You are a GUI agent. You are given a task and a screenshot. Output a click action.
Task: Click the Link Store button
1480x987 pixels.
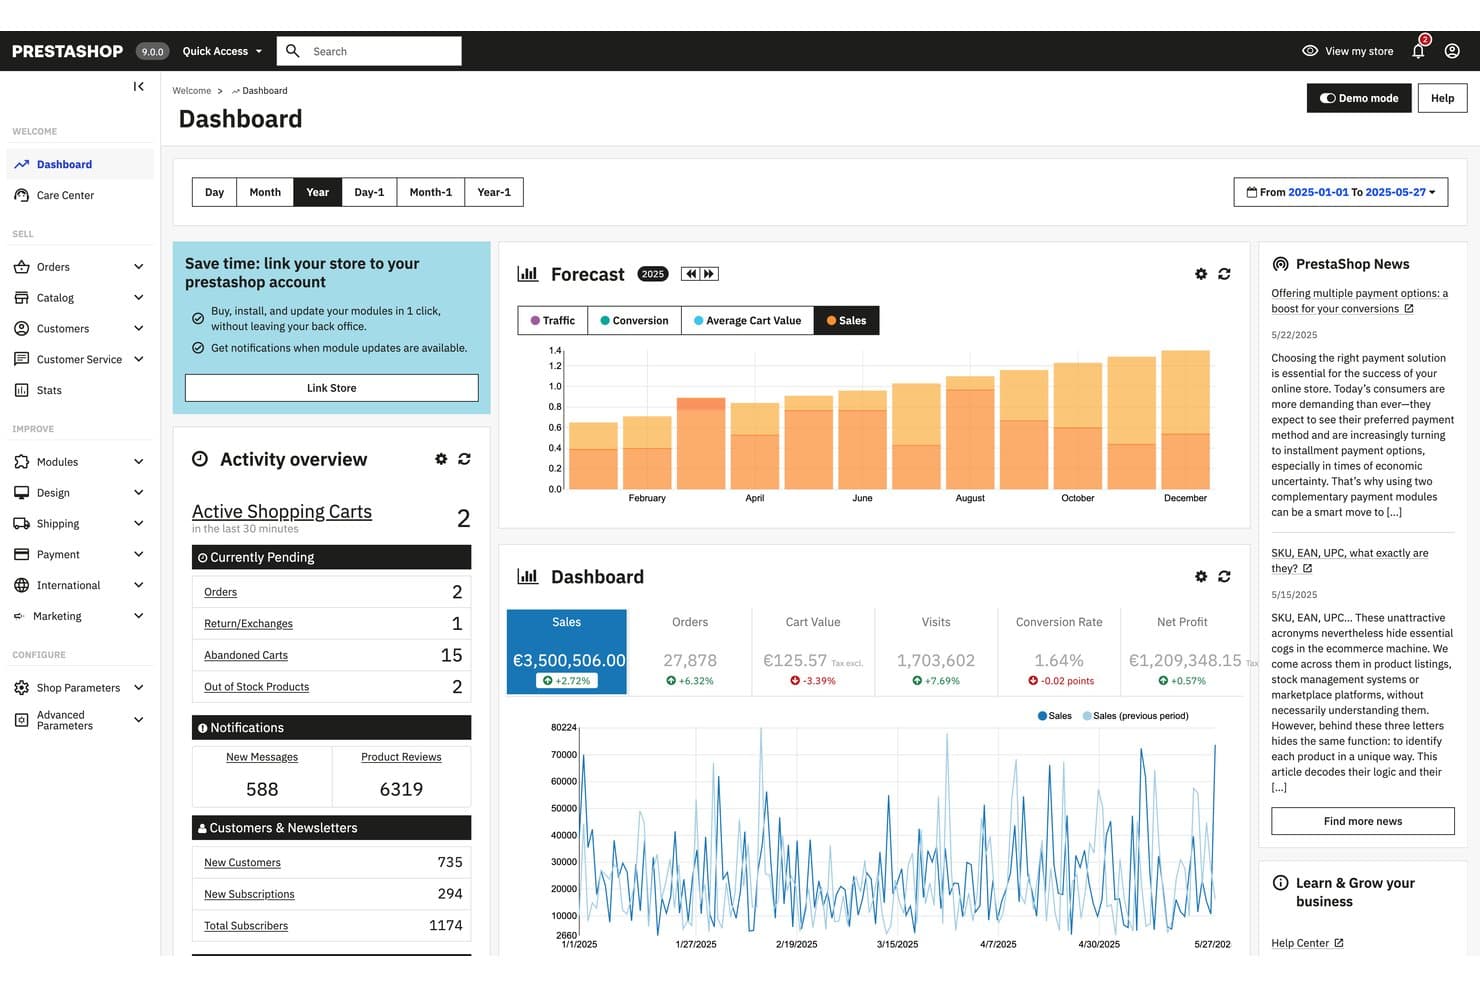332,388
